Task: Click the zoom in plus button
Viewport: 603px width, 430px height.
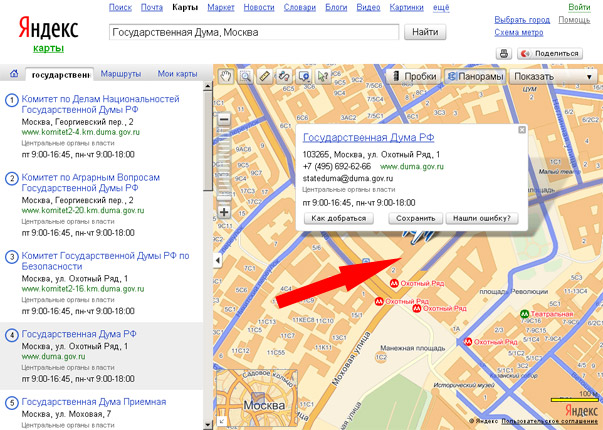Action: point(224,211)
